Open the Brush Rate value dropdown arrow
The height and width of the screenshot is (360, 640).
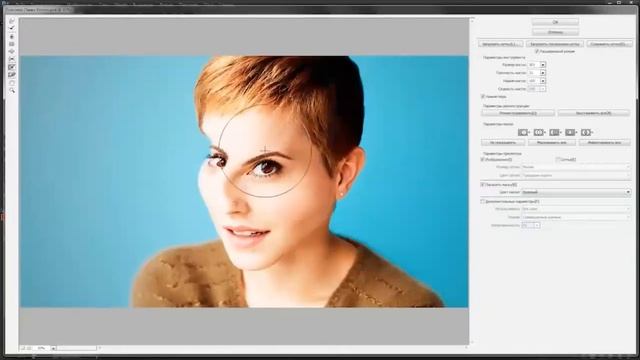point(543,89)
